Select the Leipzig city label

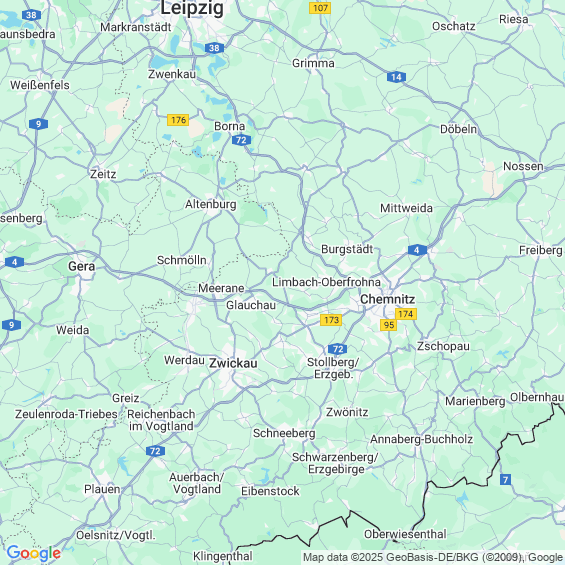pyautogui.click(x=192, y=8)
